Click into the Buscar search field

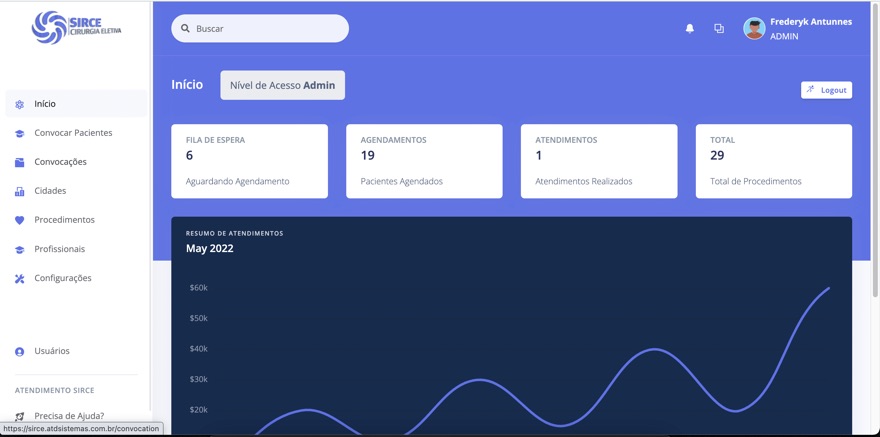click(x=260, y=29)
